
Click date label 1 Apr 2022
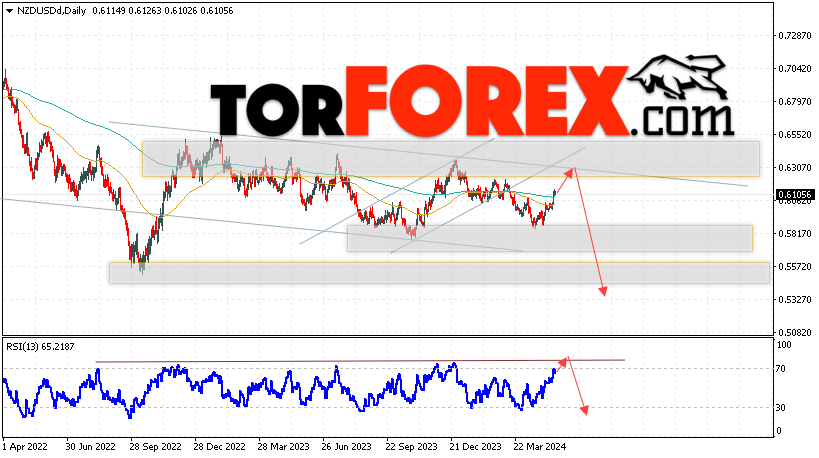[25, 447]
